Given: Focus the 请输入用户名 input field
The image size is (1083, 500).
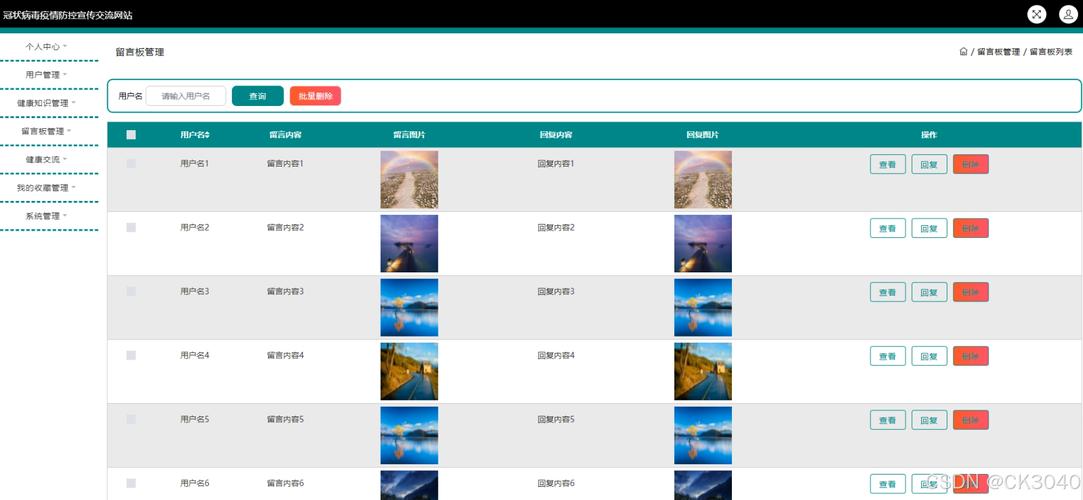Looking at the screenshot, I should pyautogui.click(x=186, y=96).
